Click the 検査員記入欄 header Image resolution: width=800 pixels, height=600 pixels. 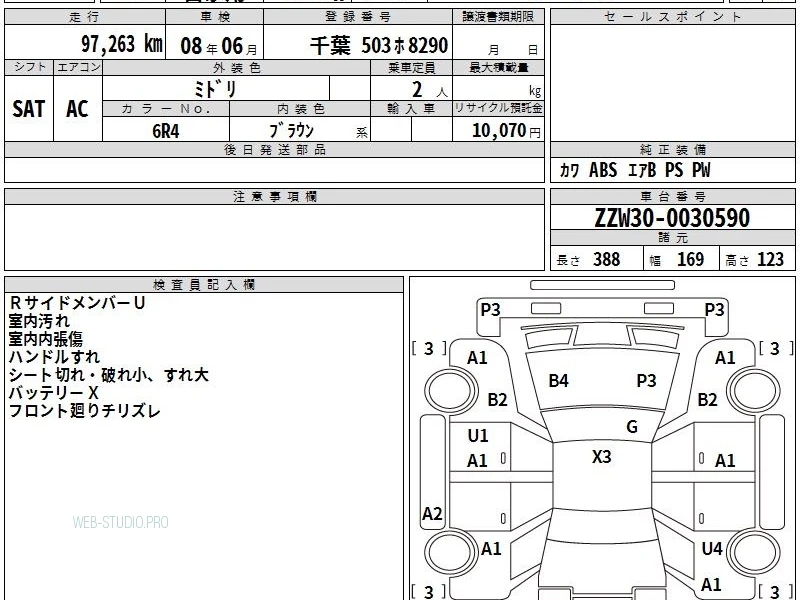tap(204, 285)
